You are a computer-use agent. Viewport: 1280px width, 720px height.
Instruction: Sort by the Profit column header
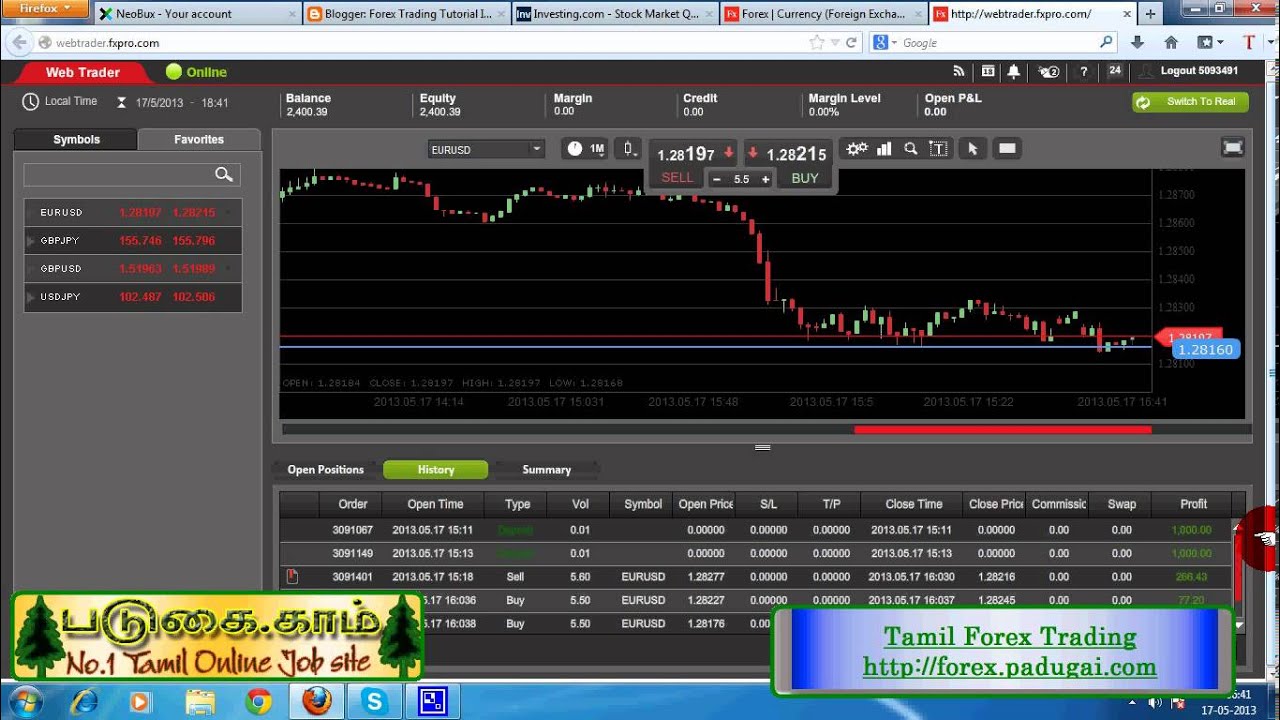(1192, 504)
